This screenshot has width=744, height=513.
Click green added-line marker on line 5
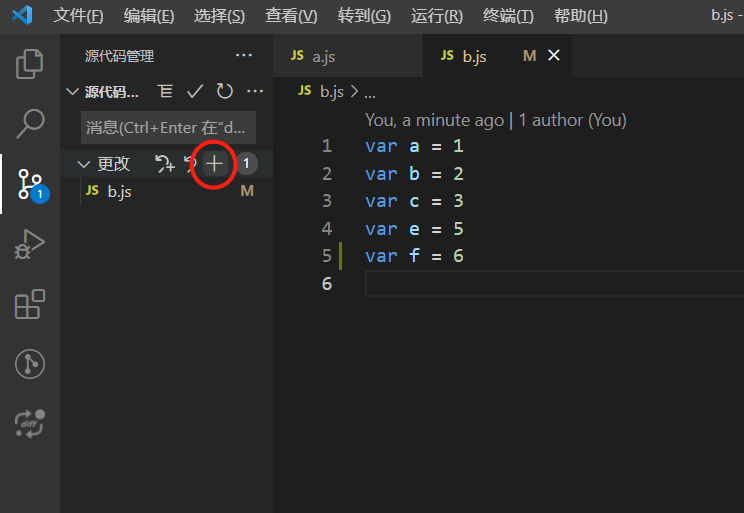tap(340, 256)
